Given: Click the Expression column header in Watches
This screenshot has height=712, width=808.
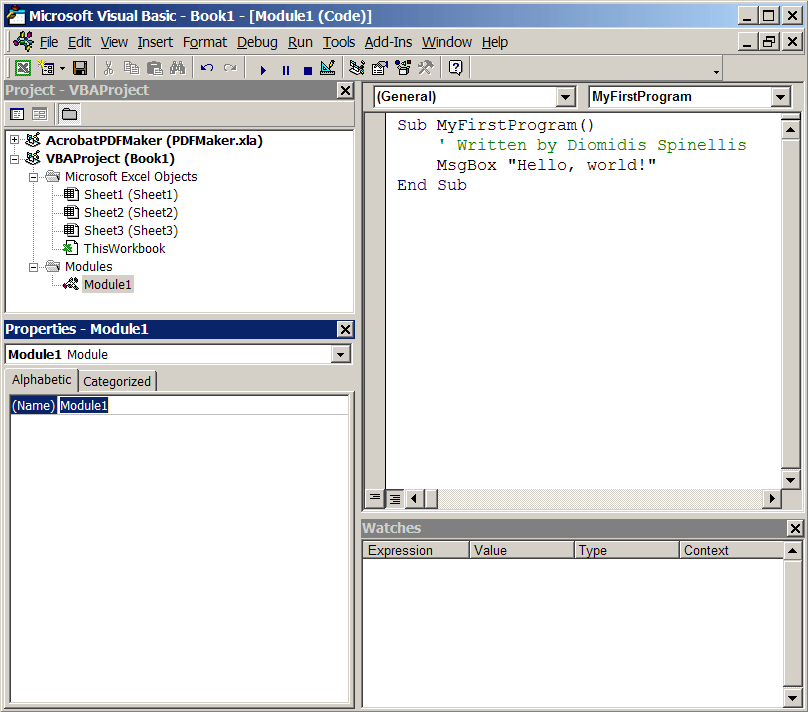Looking at the screenshot, I should click(416, 550).
